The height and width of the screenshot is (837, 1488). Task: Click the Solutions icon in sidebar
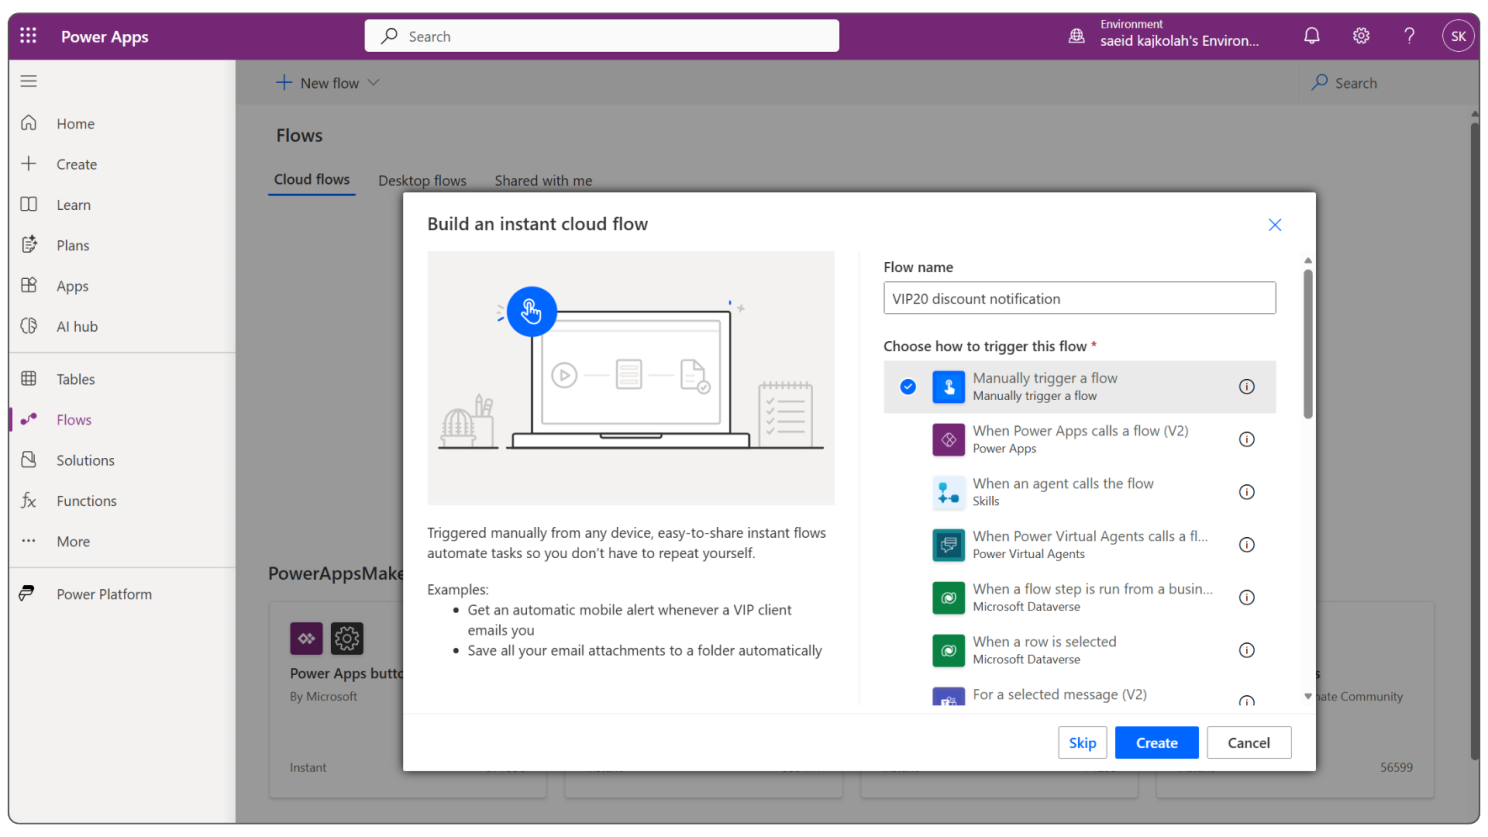tap(29, 460)
